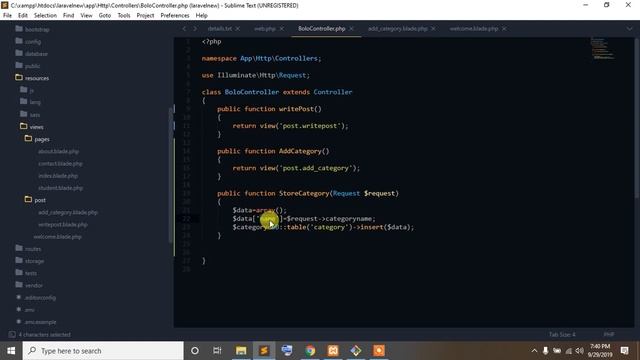Image resolution: width=640 pixels, height=360 pixels.
Task: Open the View menu
Action: [x=86, y=16]
